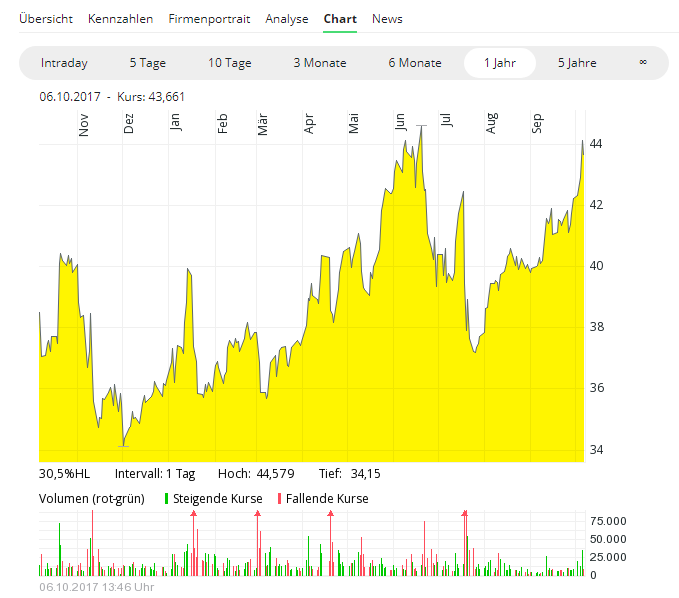Click the Jun month label on chart

[400, 122]
